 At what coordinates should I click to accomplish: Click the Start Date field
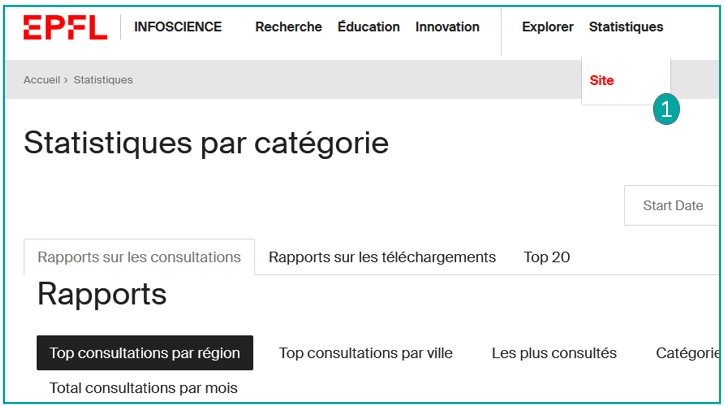(672, 205)
